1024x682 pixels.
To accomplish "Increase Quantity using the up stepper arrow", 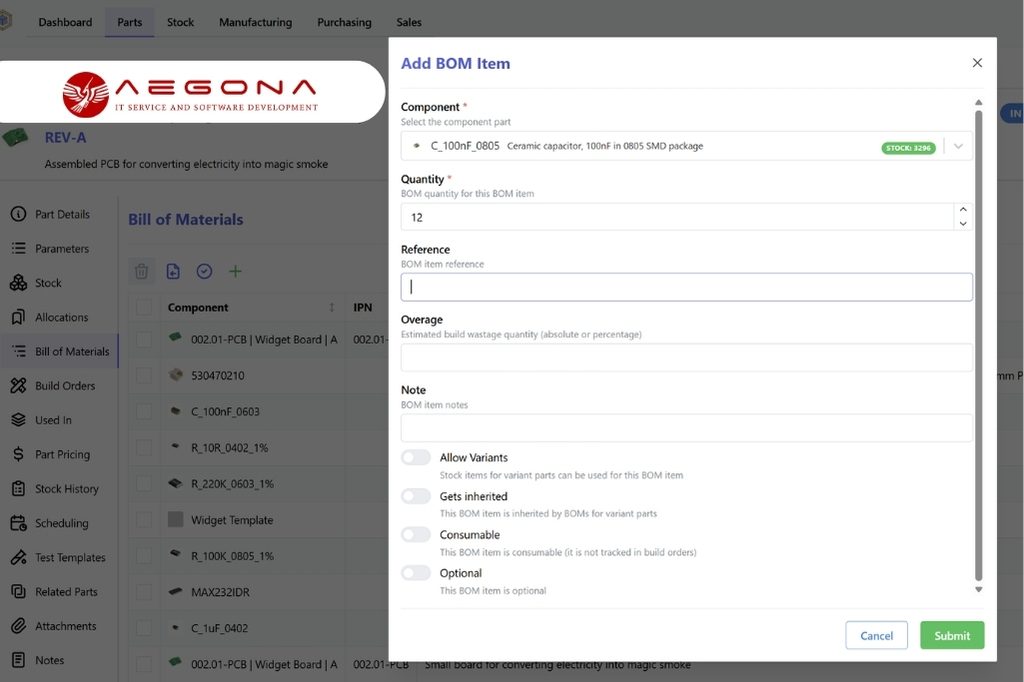I will point(963,210).
